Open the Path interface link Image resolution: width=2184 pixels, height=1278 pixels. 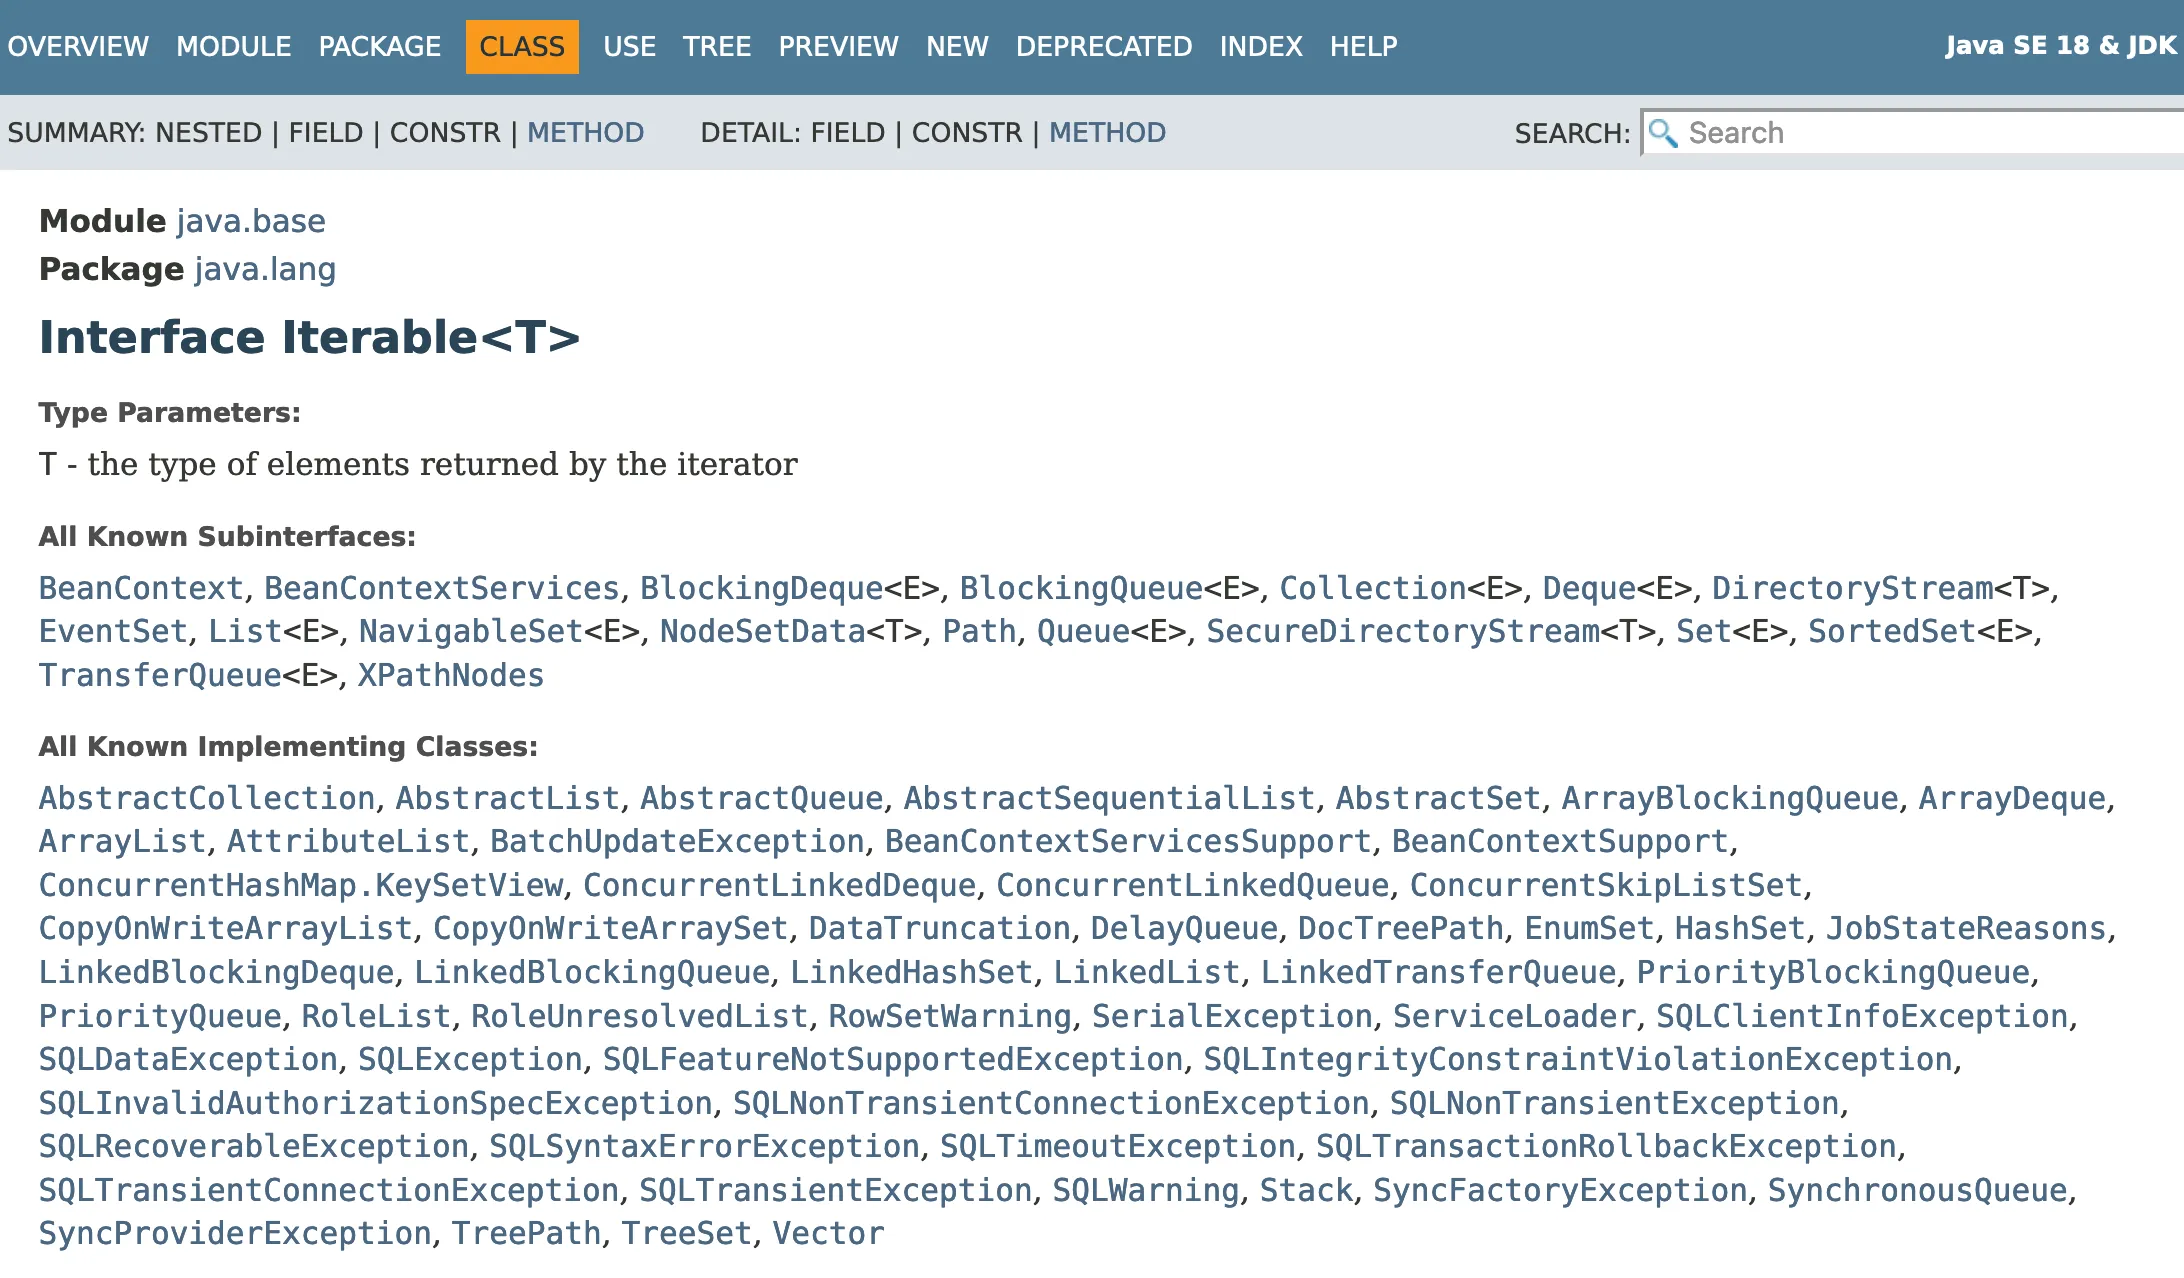click(x=980, y=632)
